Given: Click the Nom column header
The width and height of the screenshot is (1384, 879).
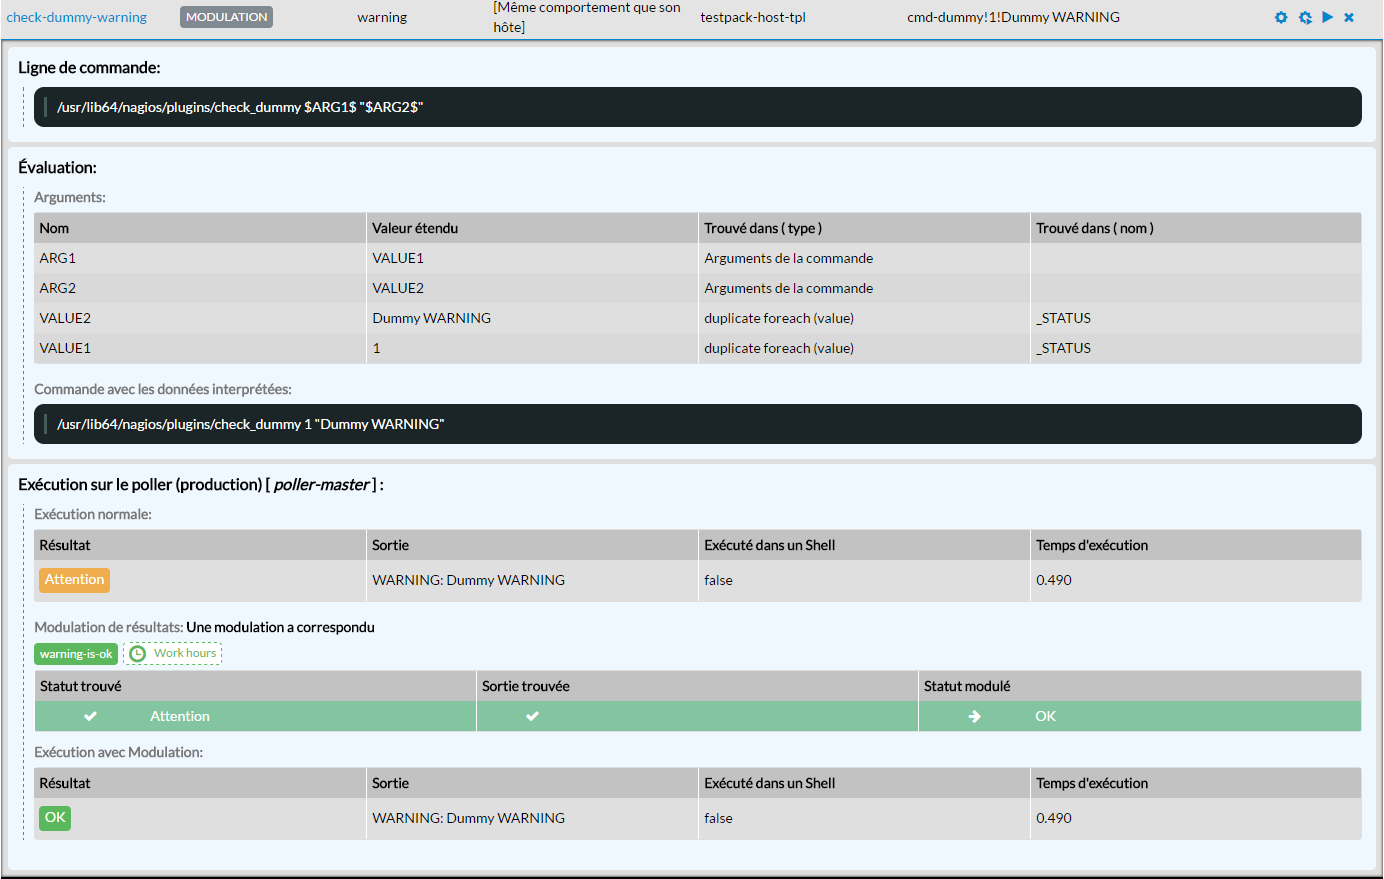Looking at the screenshot, I should click(x=55, y=228).
